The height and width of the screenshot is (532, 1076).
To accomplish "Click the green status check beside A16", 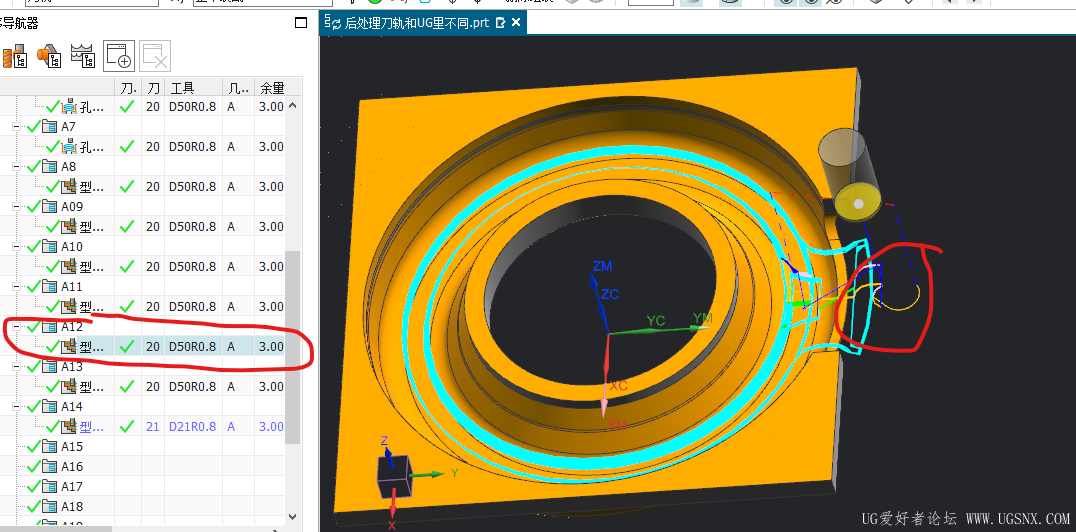I will pyautogui.click(x=33, y=467).
